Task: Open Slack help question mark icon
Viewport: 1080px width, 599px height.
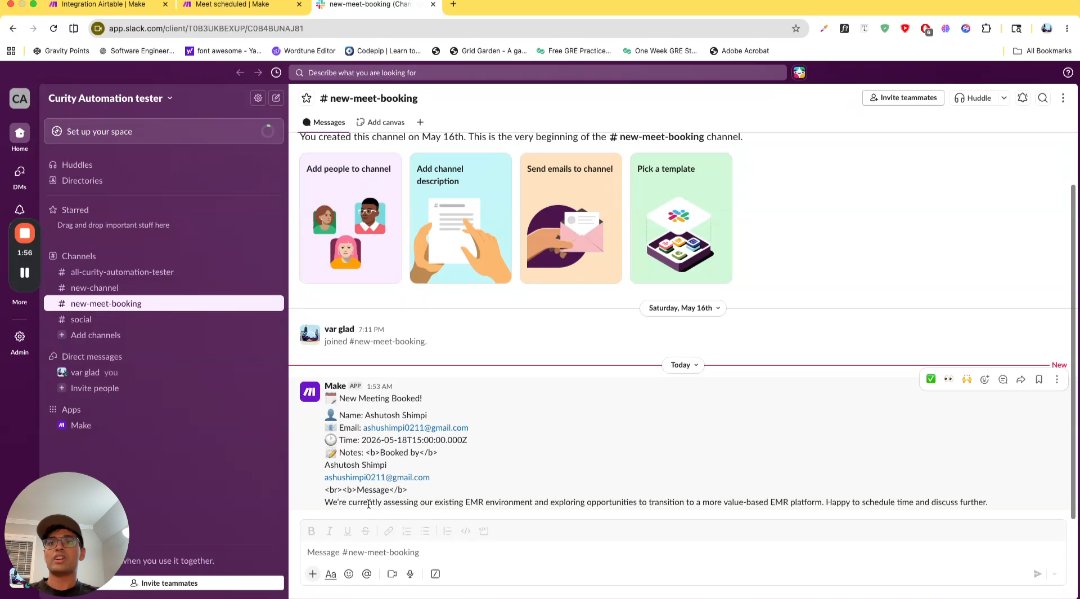Action: (1068, 72)
